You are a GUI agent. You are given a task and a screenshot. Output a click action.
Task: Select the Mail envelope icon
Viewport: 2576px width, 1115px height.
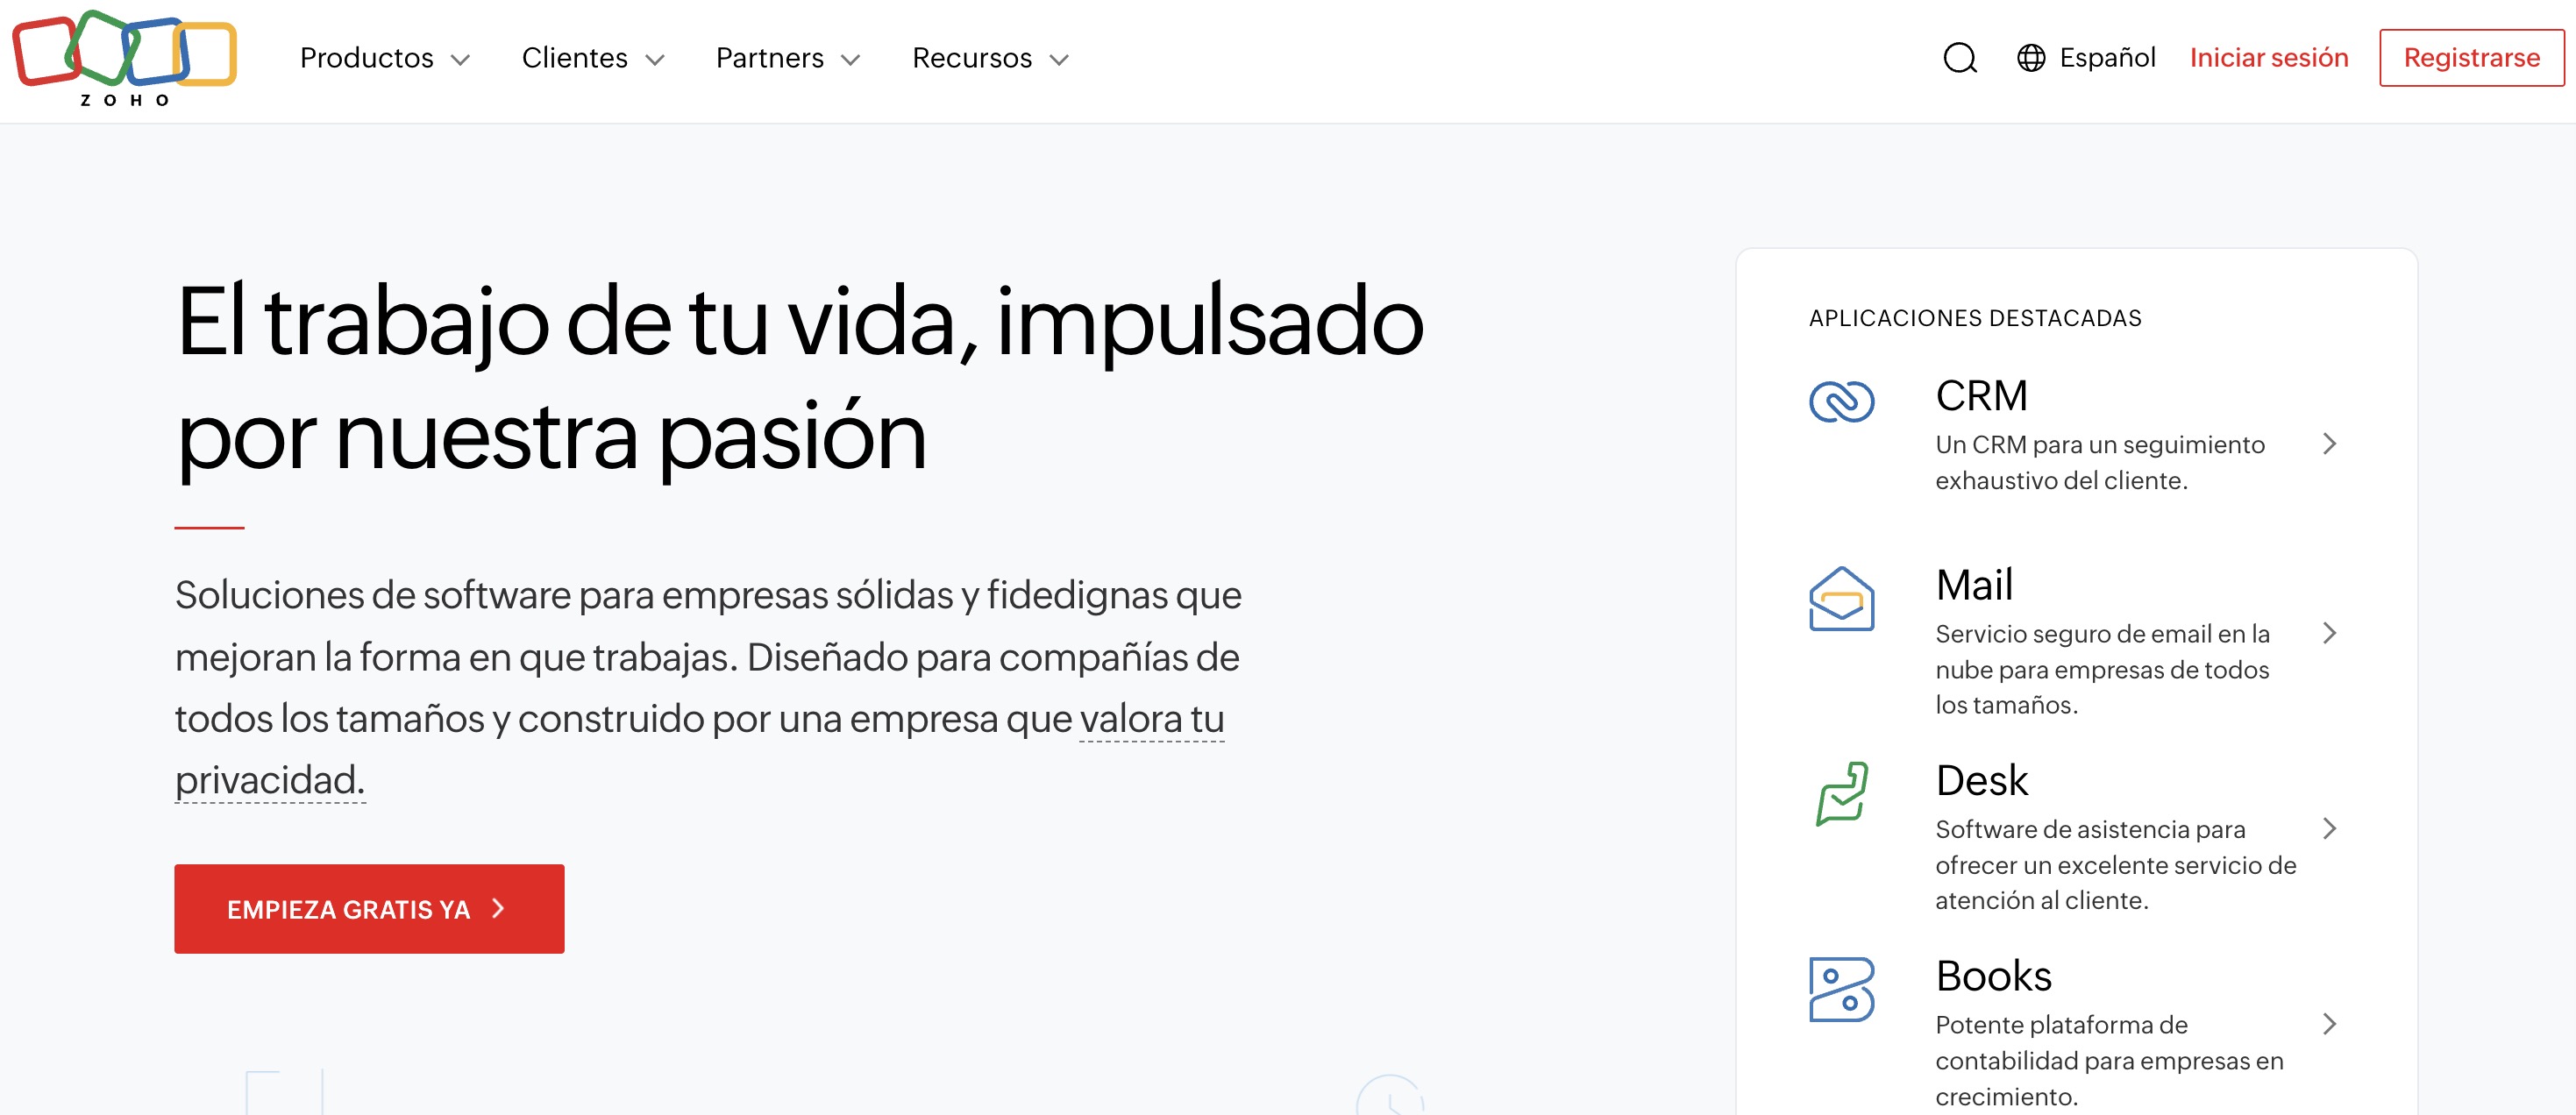[1840, 597]
